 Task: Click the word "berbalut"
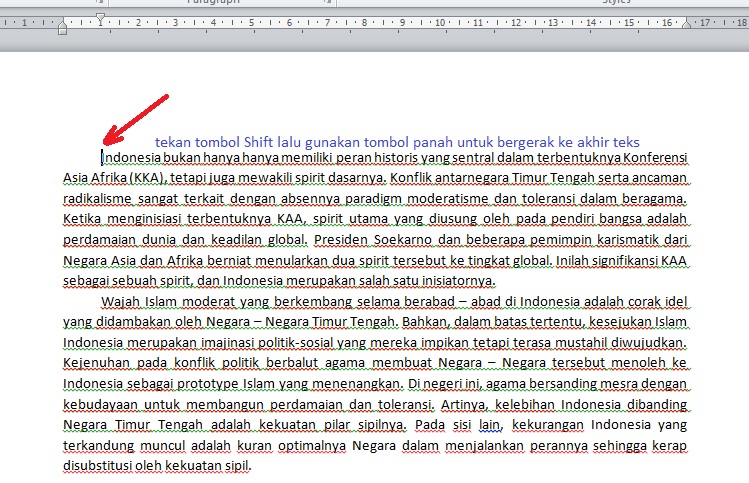point(292,363)
